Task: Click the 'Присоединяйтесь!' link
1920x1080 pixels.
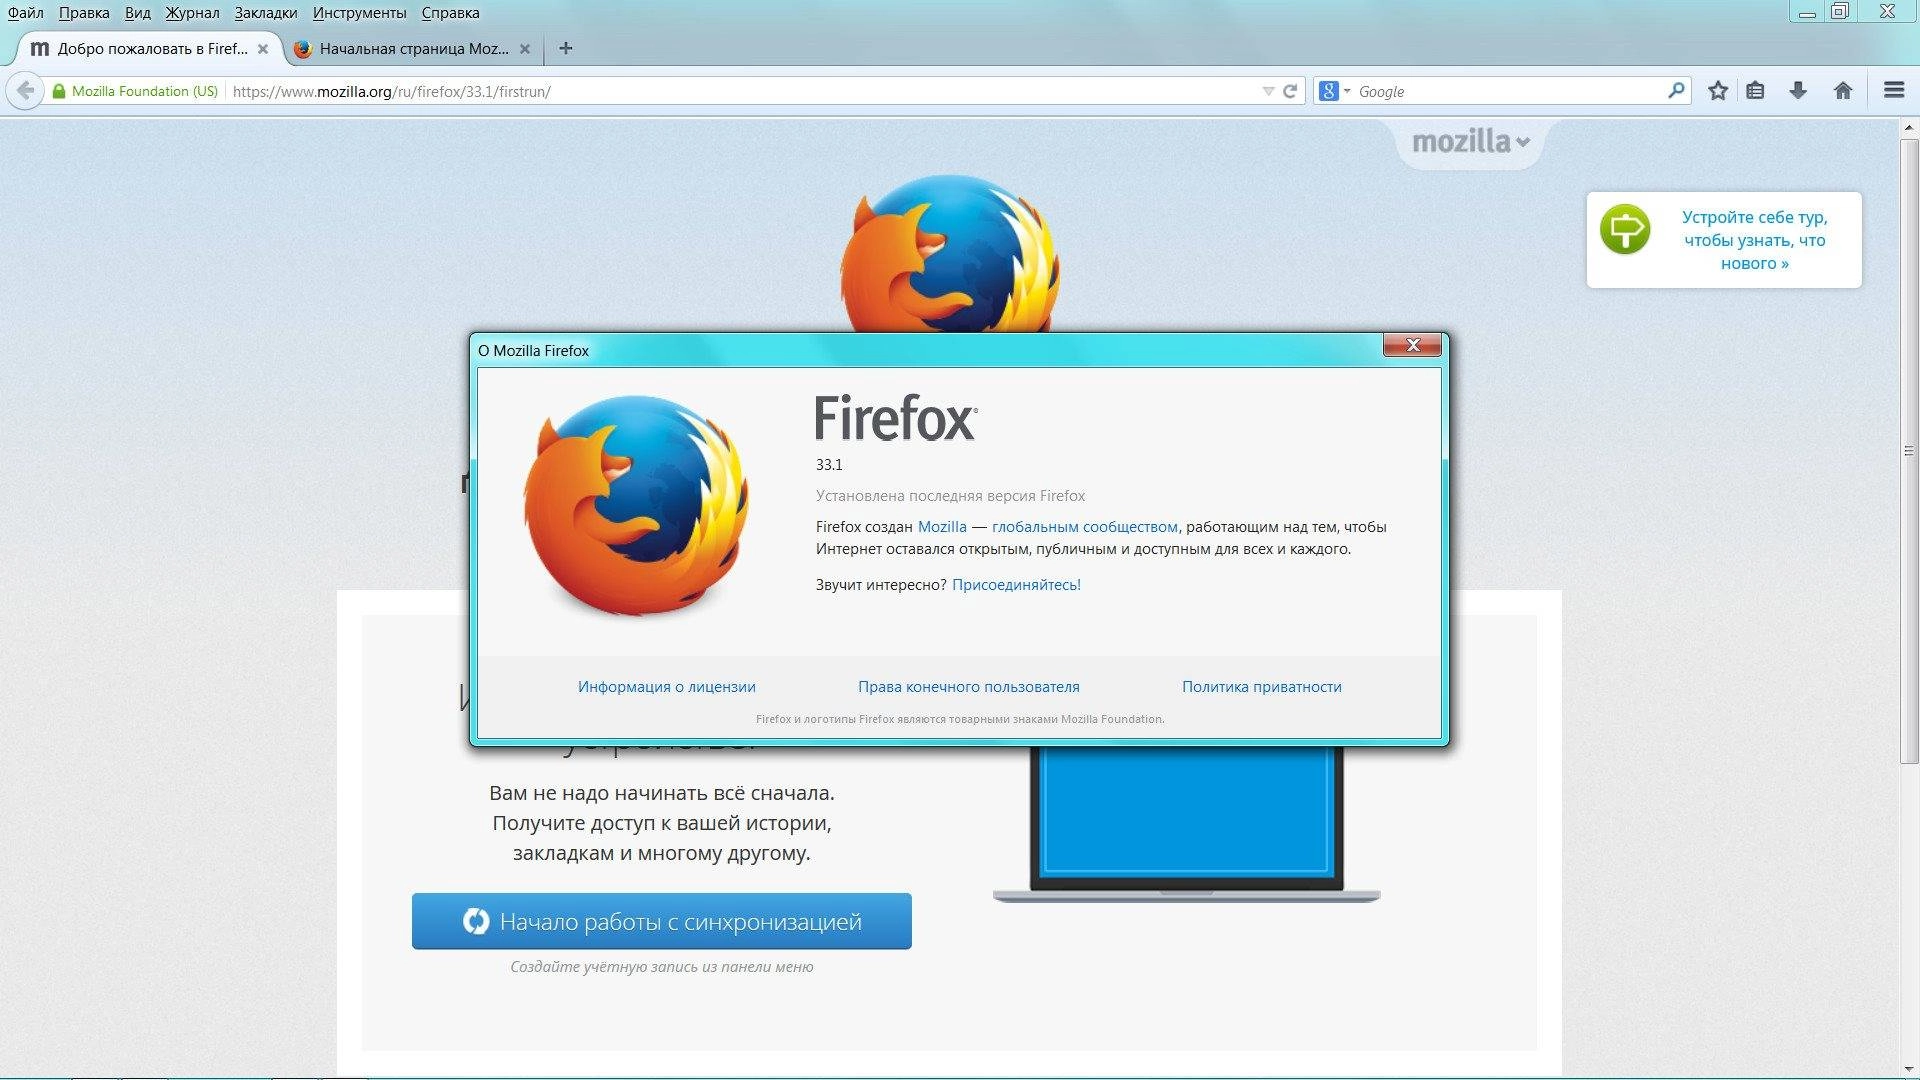Action: tap(1016, 585)
